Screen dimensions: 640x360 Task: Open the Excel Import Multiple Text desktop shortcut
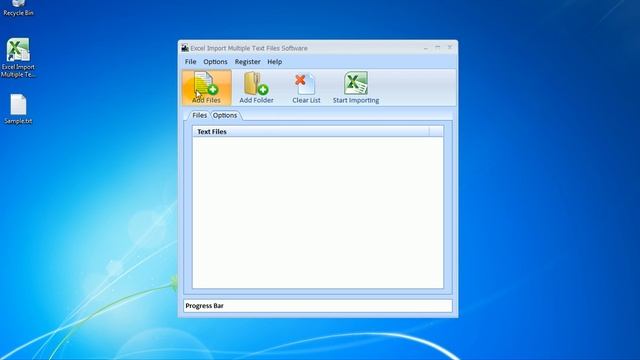18,58
